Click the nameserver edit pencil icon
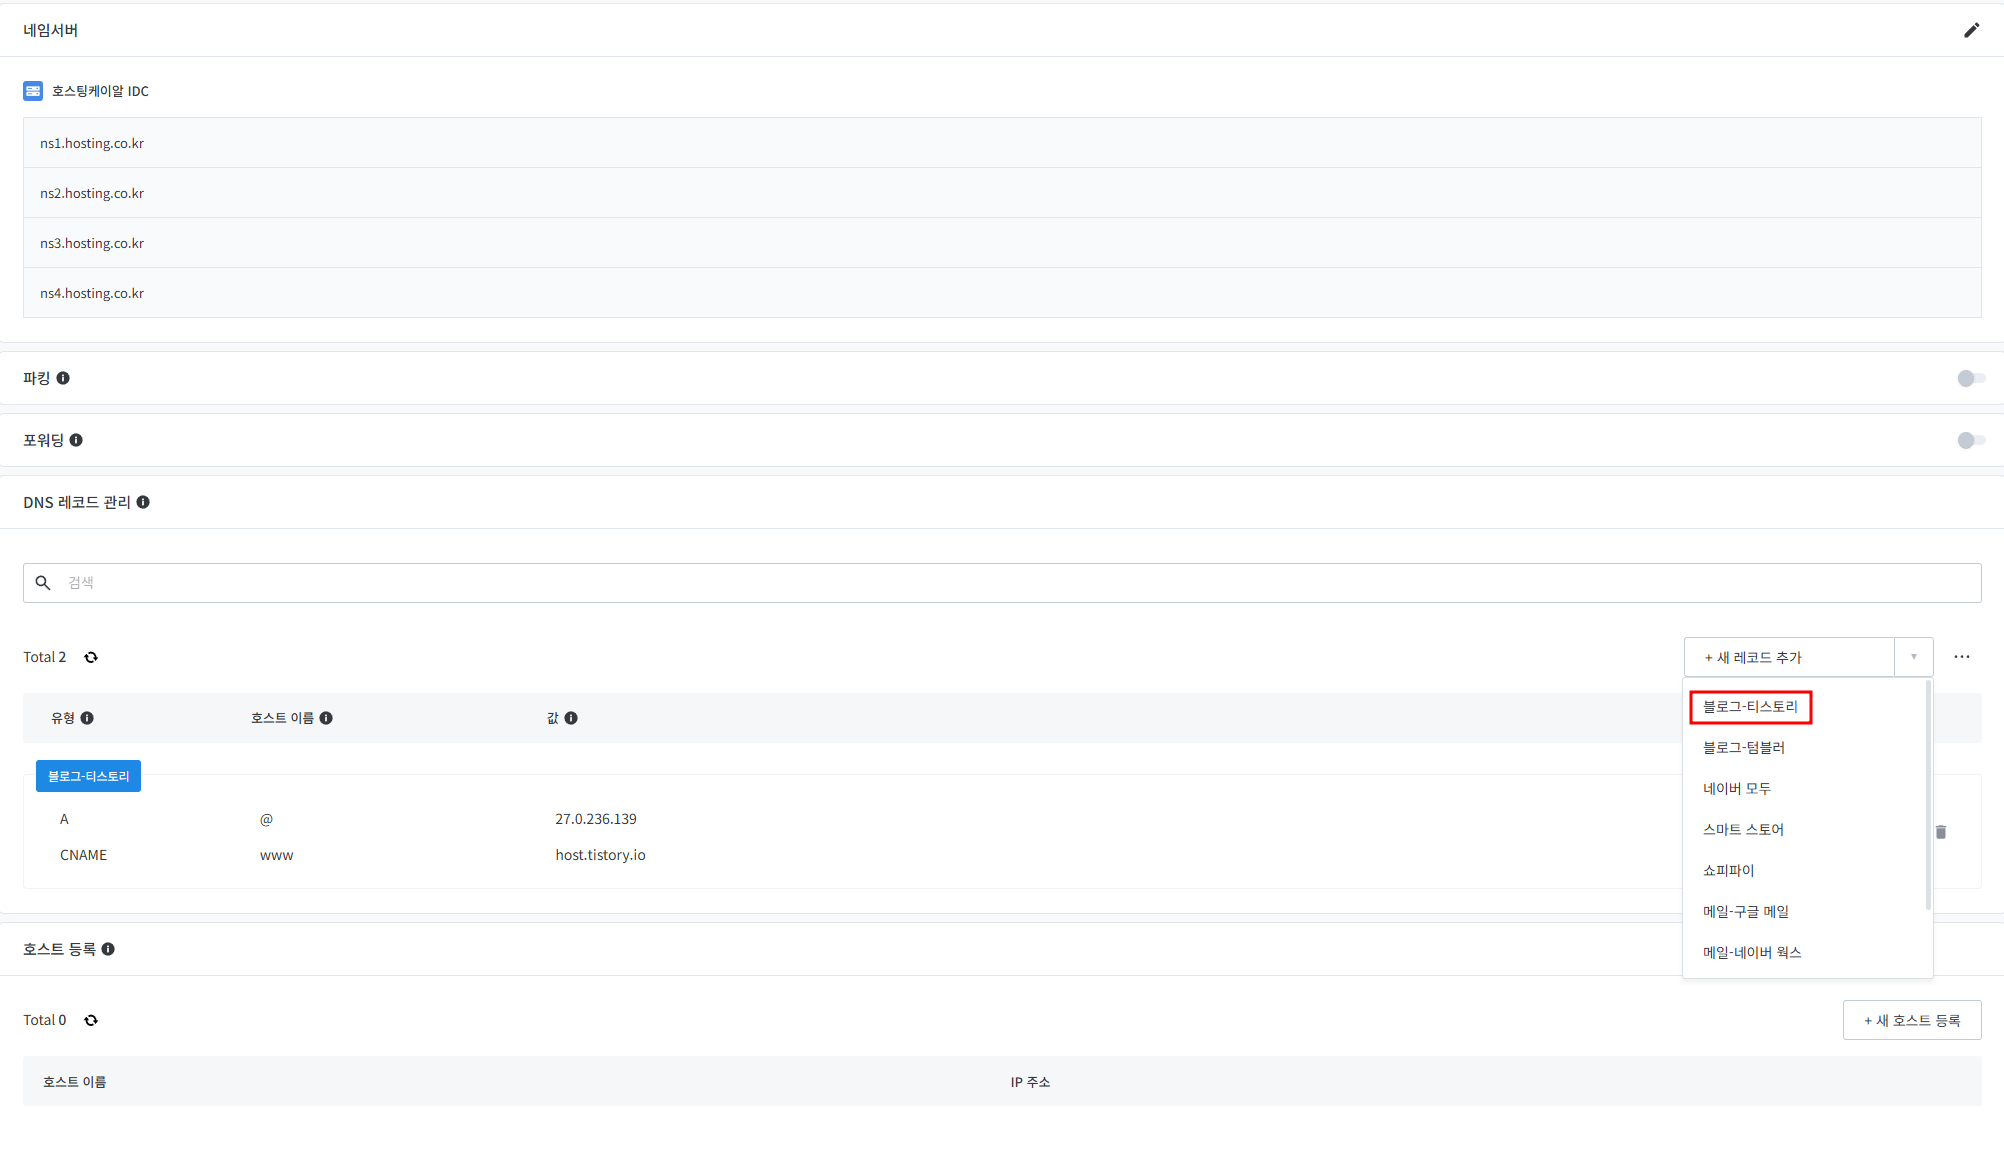The height and width of the screenshot is (1151, 2004). point(1971,30)
